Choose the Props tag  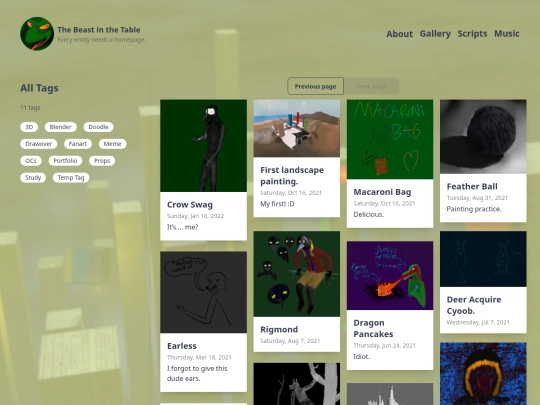[102, 161]
